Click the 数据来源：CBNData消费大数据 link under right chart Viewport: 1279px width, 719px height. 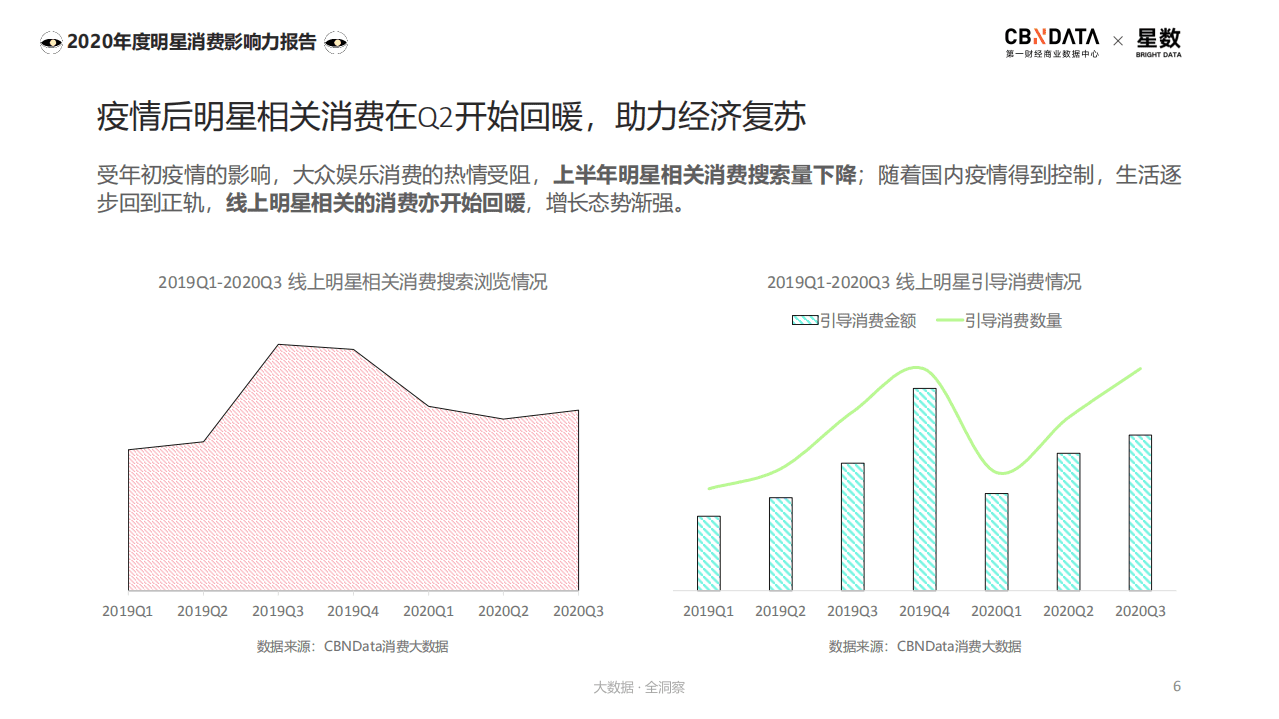pyautogui.click(x=923, y=646)
